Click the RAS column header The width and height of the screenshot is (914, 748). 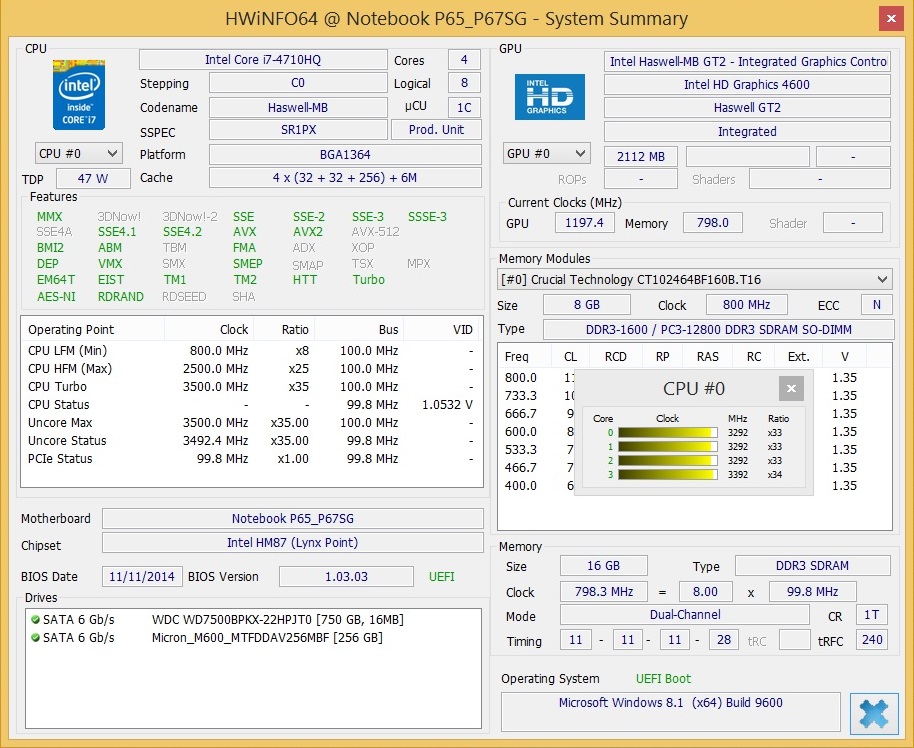coord(708,356)
